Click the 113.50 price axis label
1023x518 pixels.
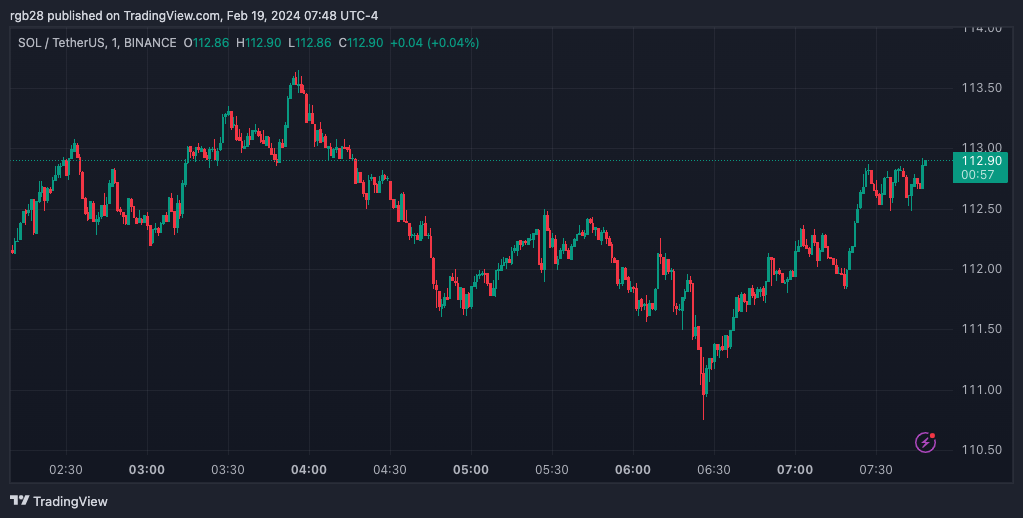click(980, 88)
